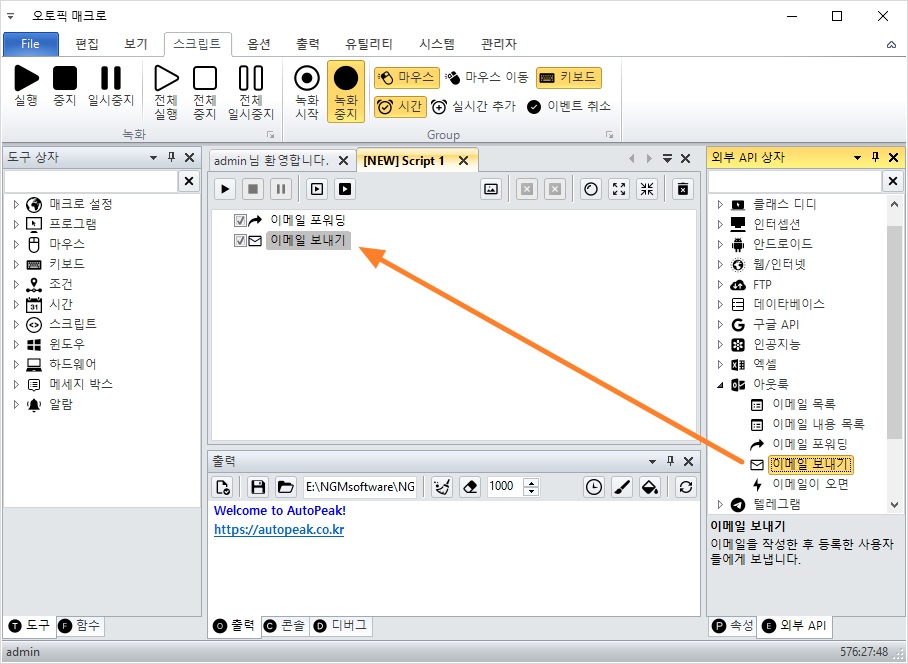Screen dimensions: 908x664
Task: Click the 전체 일시중지 pause-all icon
Action: click(x=251, y=93)
